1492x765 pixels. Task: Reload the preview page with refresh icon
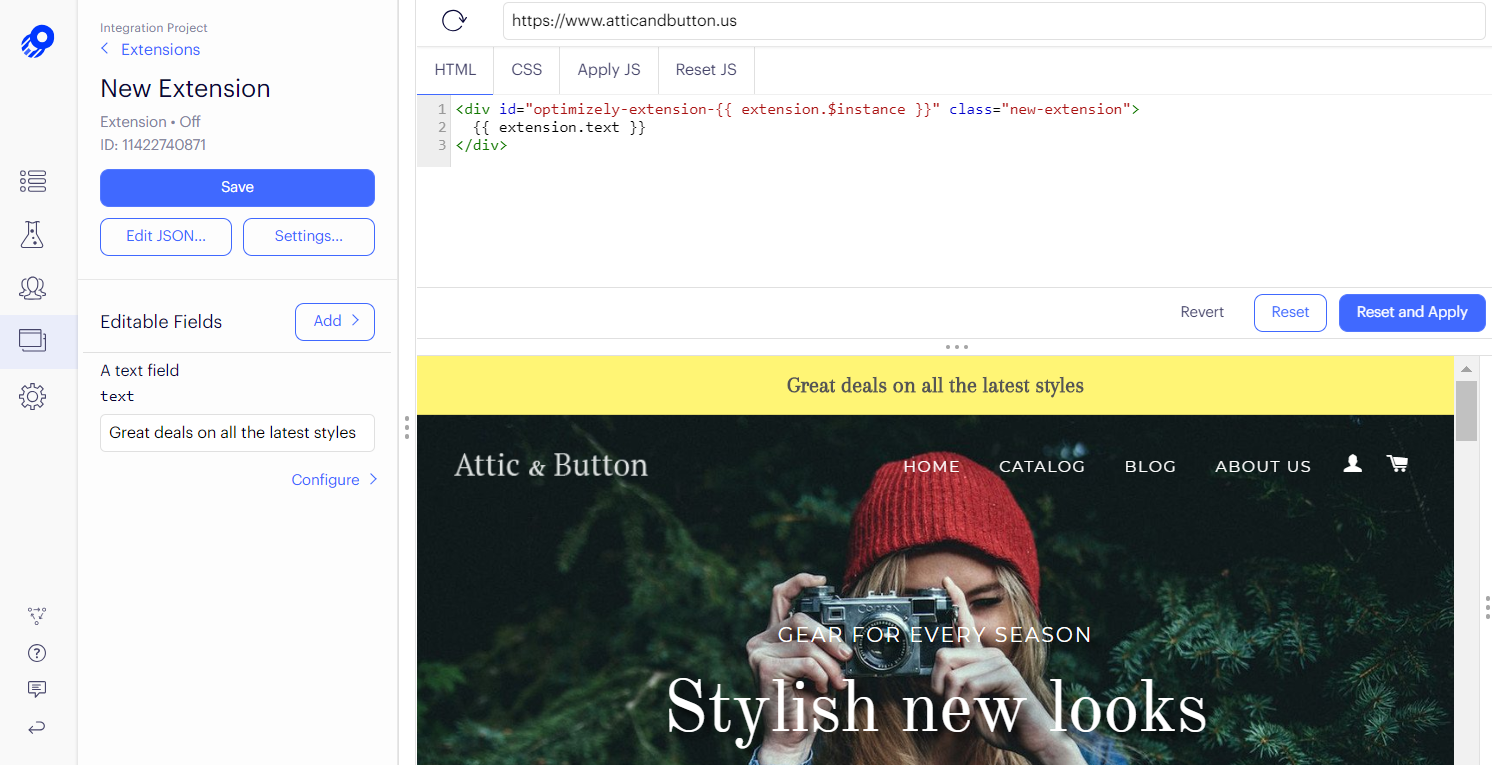click(x=454, y=21)
